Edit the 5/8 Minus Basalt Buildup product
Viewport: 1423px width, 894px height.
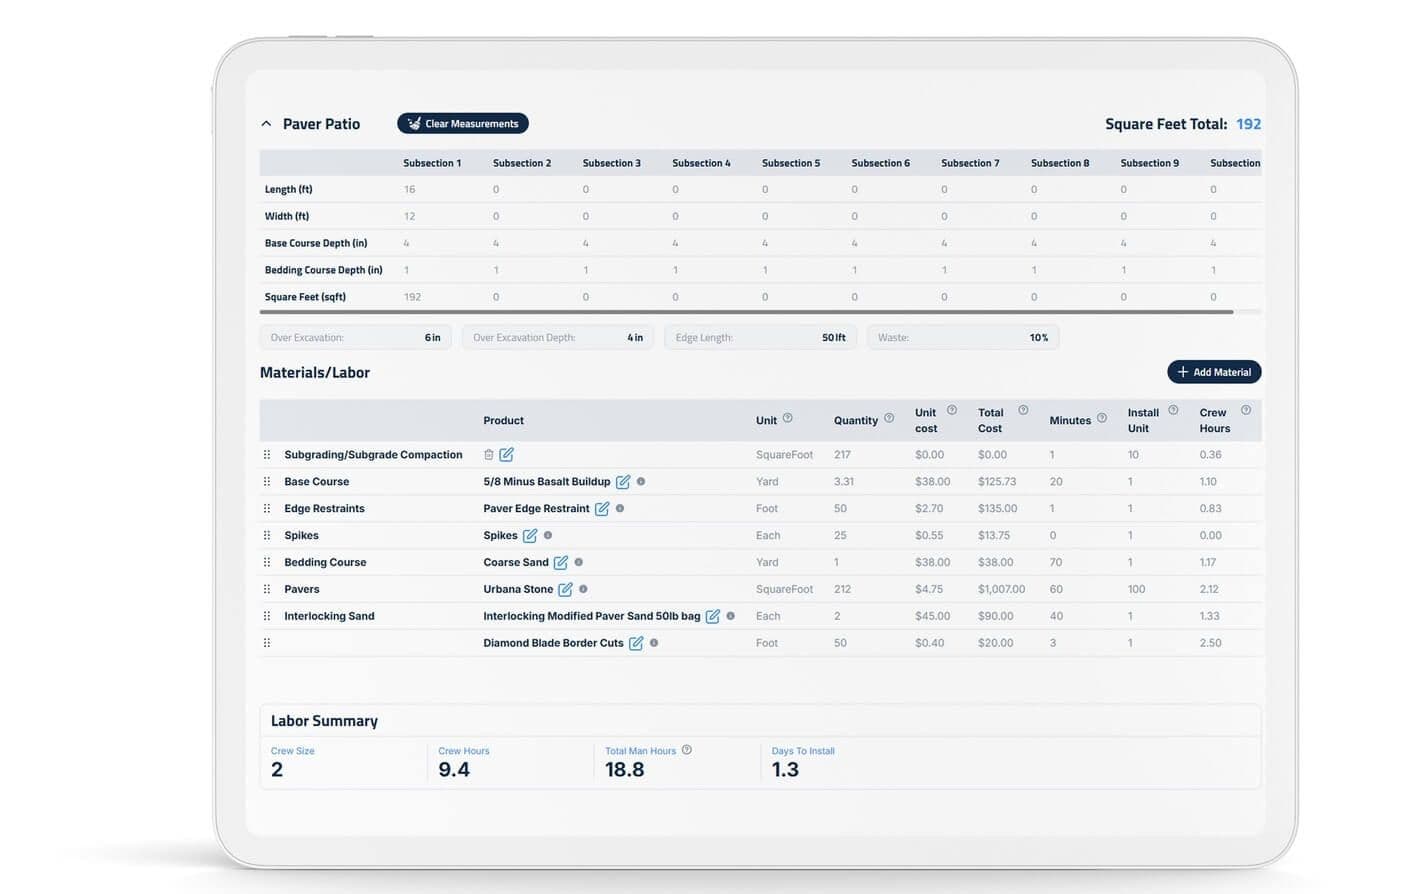(x=623, y=482)
